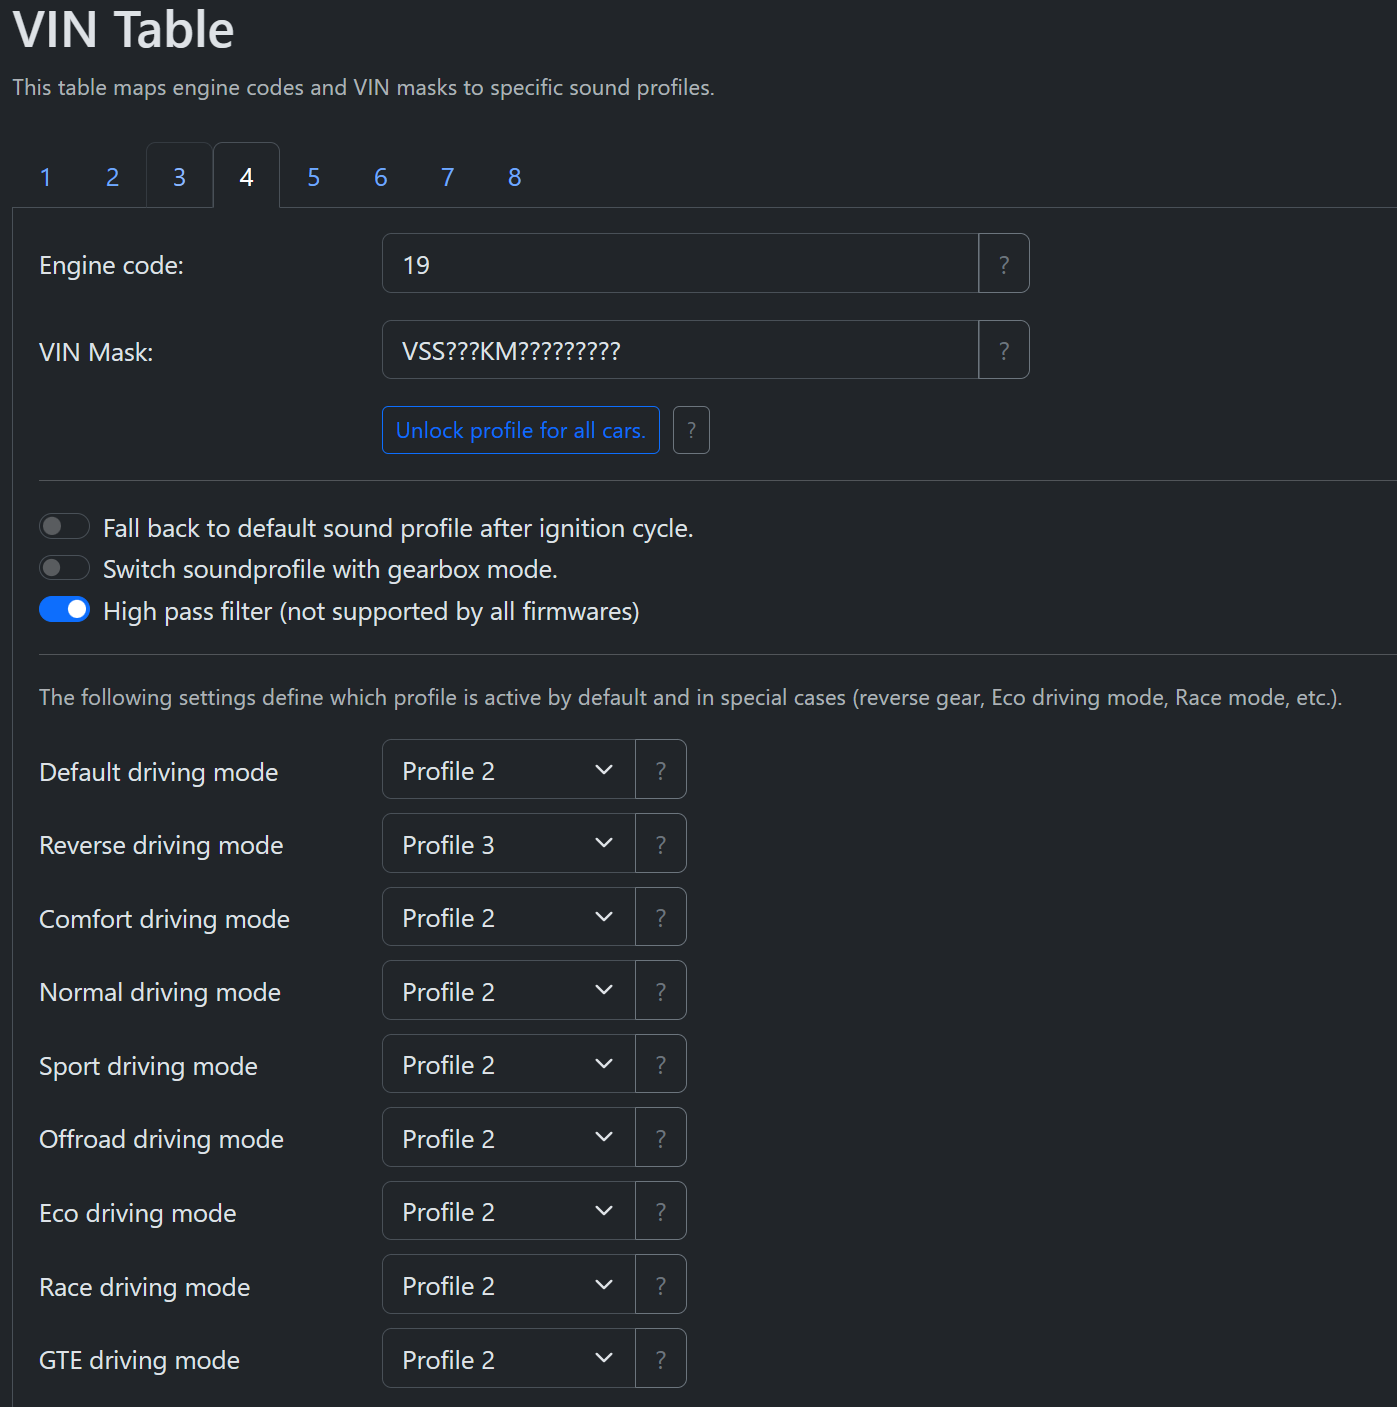This screenshot has height=1407, width=1397.
Task: Disable the High pass filter switch
Action: [x=64, y=610]
